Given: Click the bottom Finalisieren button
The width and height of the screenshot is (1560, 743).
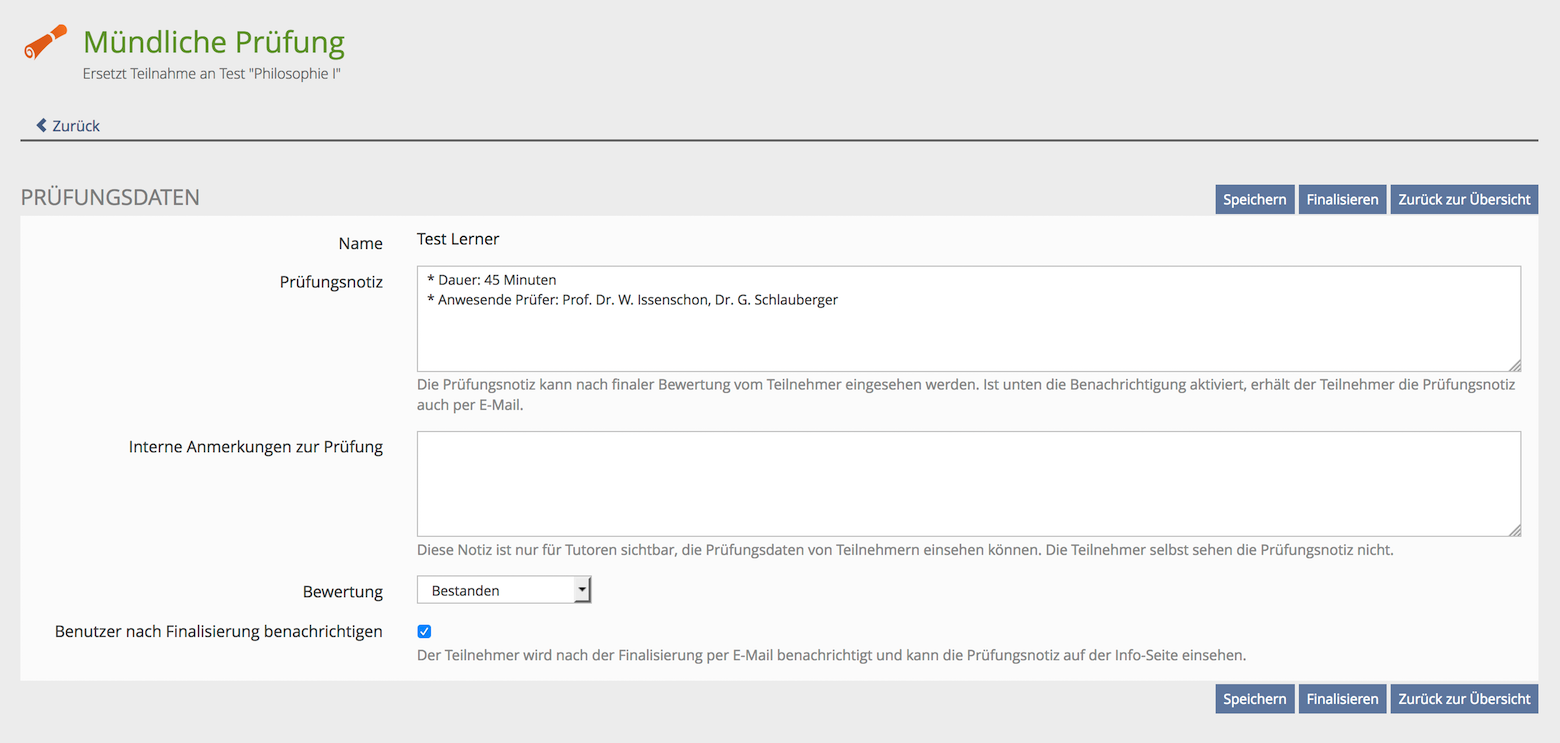Looking at the screenshot, I should (x=1342, y=699).
